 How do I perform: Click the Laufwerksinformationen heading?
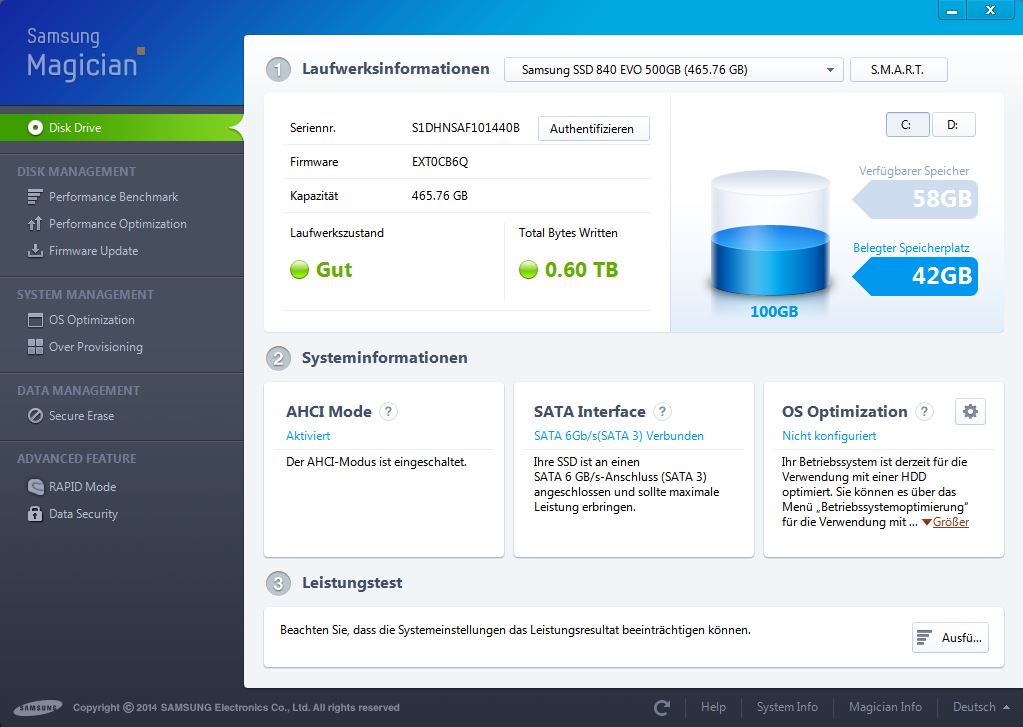point(395,69)
